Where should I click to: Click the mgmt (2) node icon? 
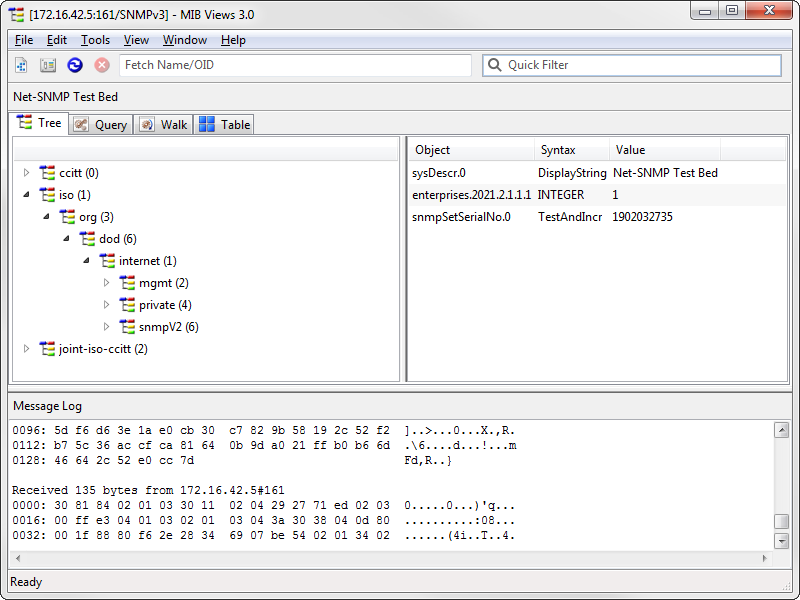127,283
